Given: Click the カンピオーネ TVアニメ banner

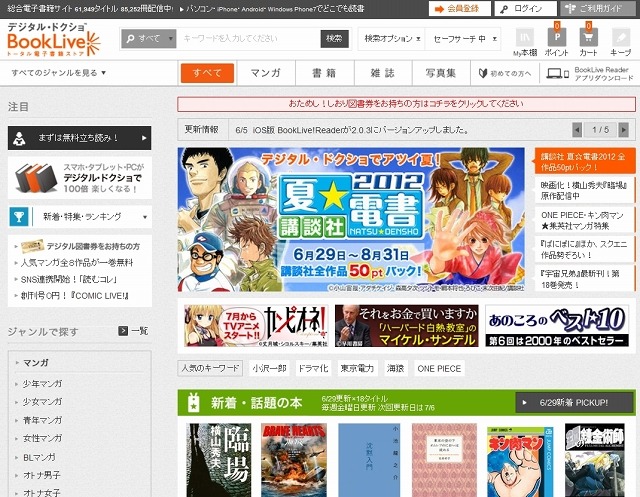Looking at the screenshot, I should (x=256, y=326).
